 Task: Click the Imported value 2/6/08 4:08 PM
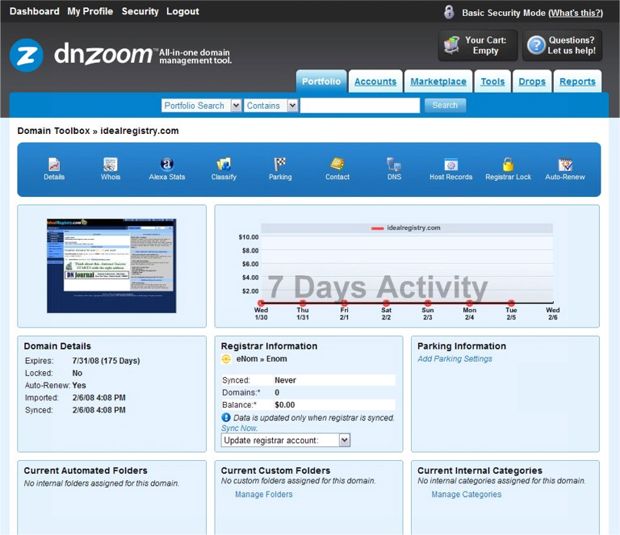(x=99, y=397)
